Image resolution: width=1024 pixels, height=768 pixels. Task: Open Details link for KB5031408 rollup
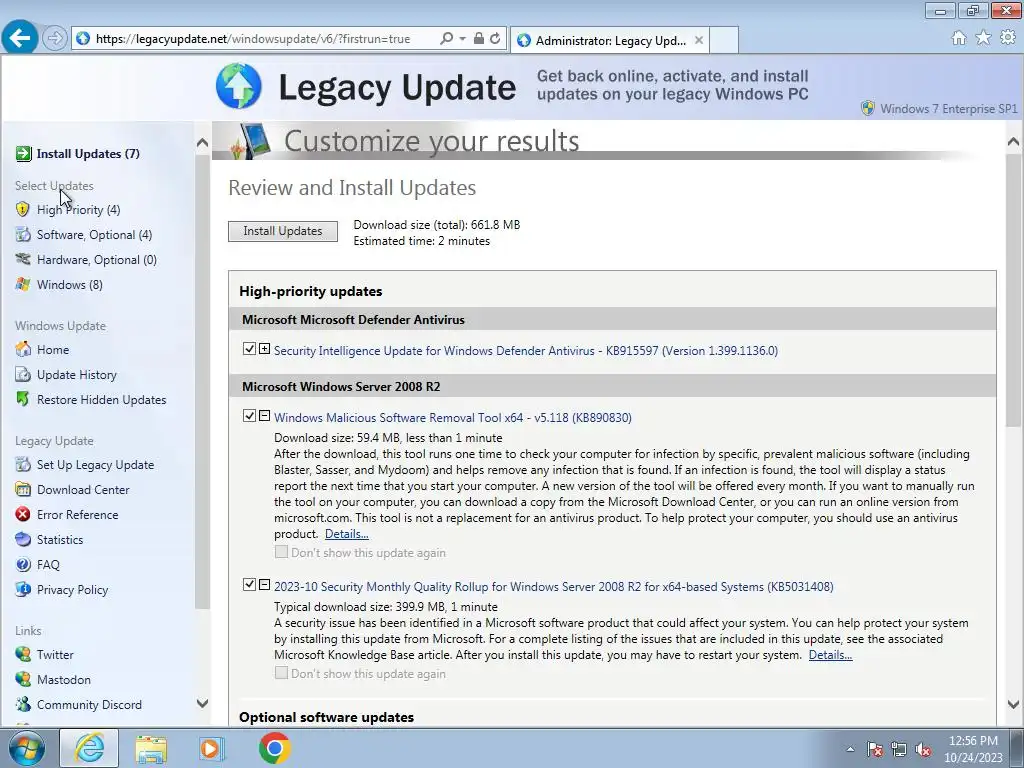[831, 655]
